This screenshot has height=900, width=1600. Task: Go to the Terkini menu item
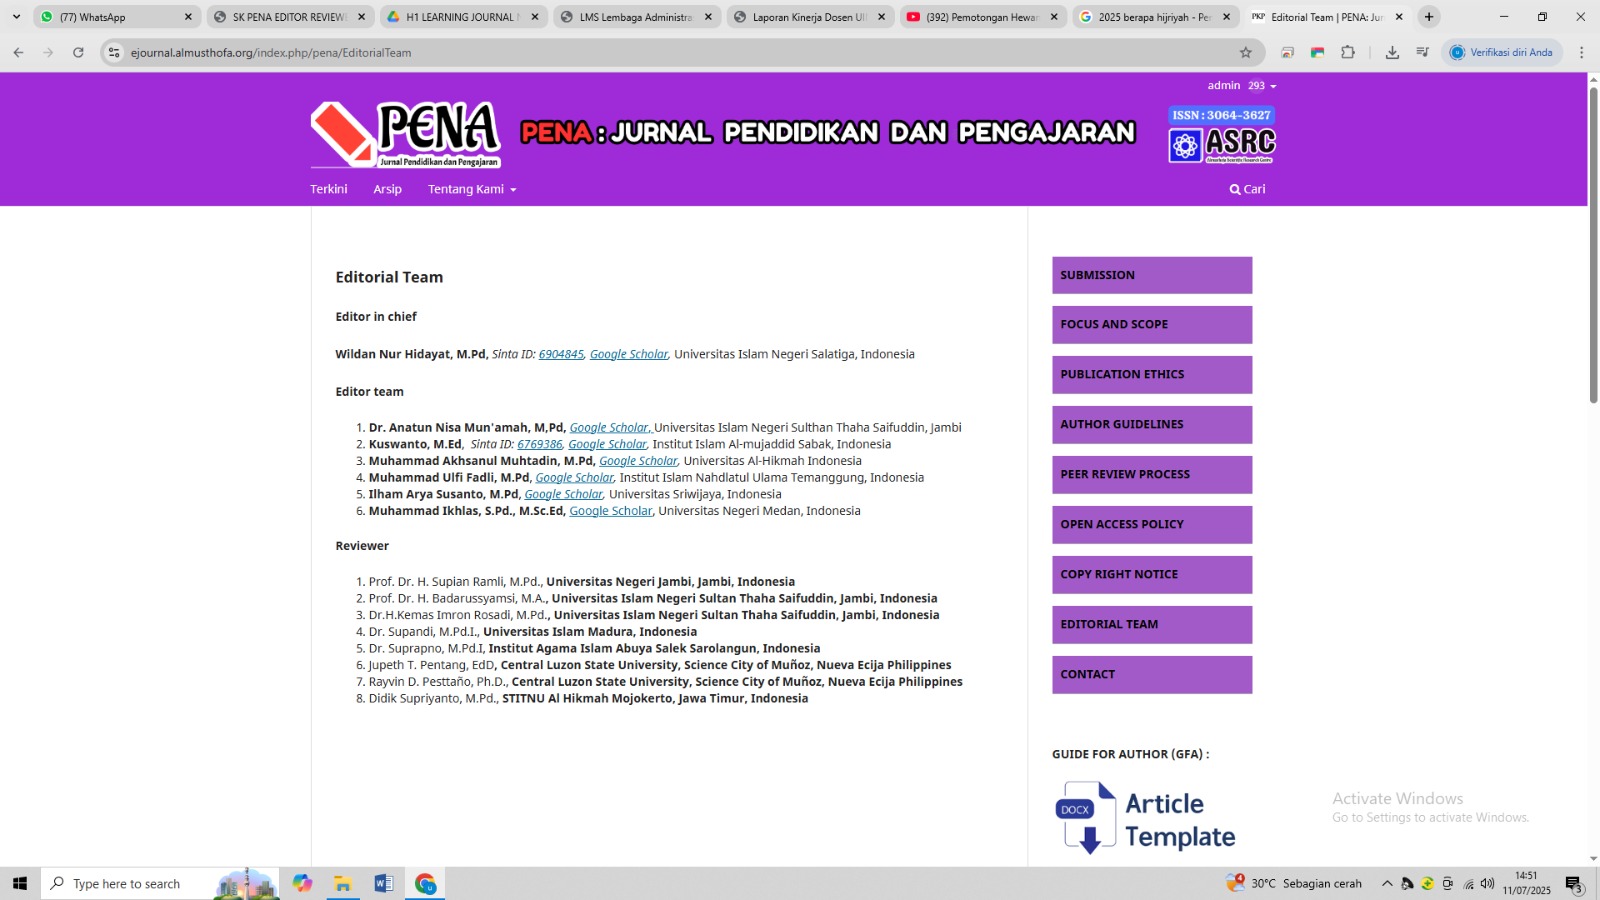[x=329, y=189]
